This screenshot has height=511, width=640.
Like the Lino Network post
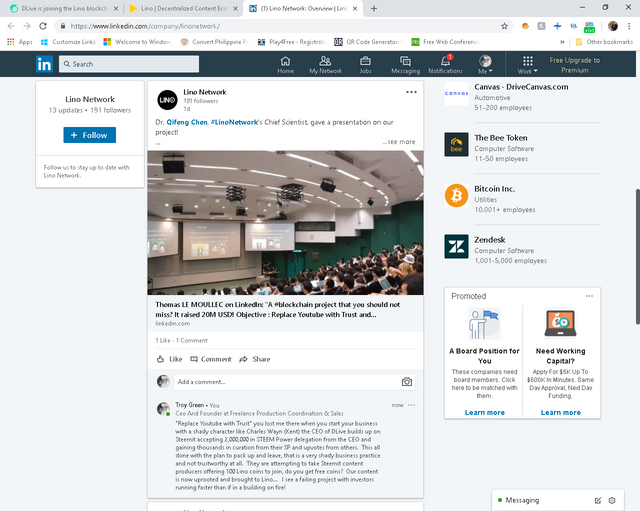[x=170, y=359]
